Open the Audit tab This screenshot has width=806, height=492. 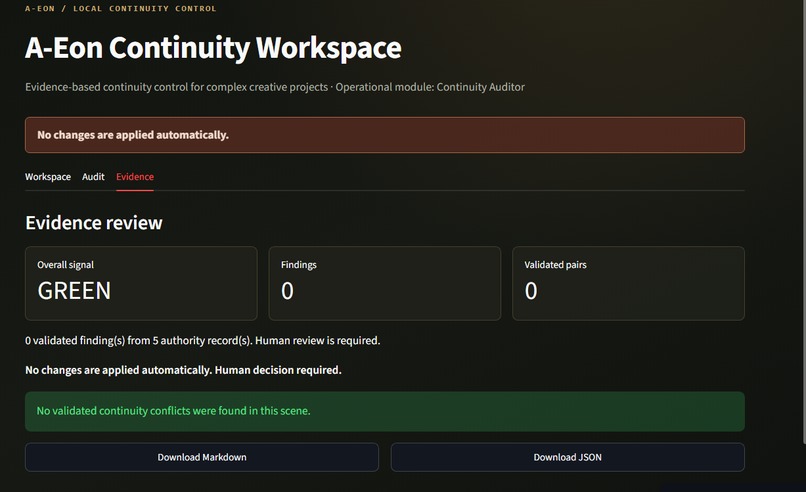93,177
